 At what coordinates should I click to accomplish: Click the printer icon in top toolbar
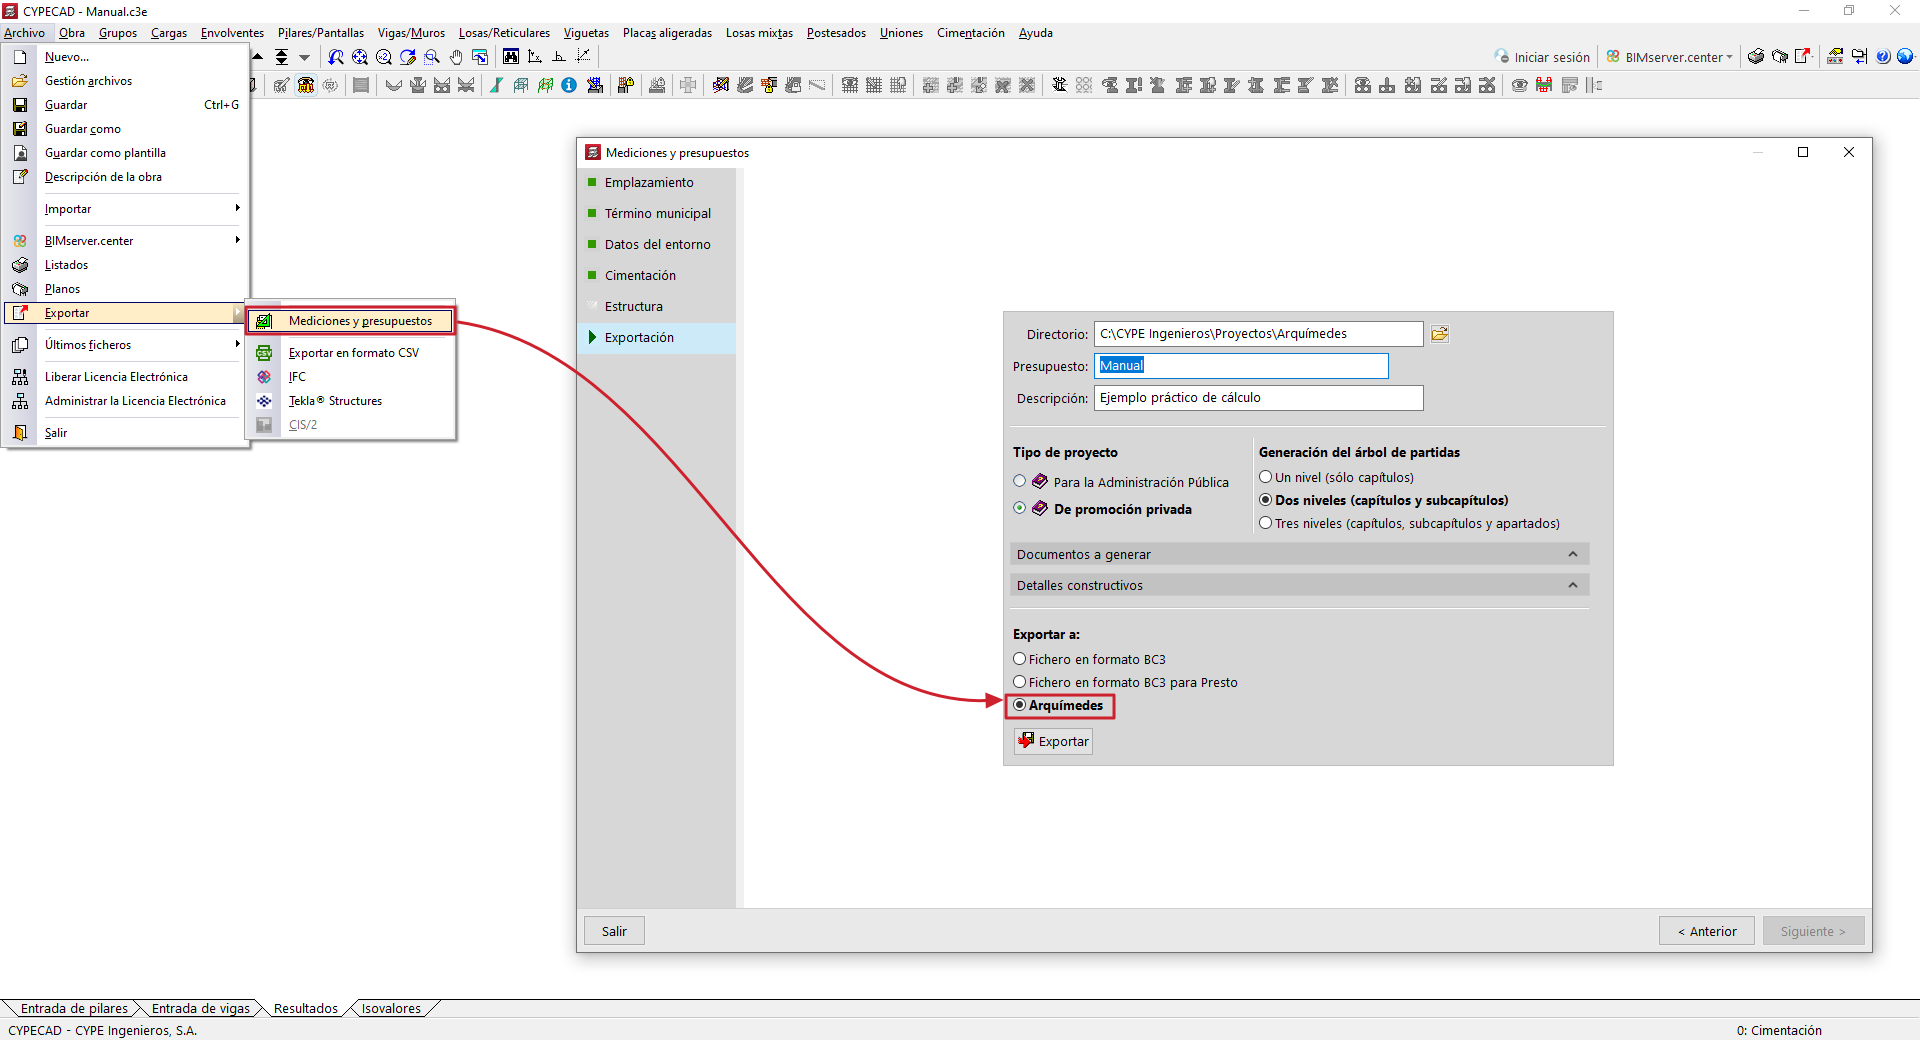[1755, 57]
